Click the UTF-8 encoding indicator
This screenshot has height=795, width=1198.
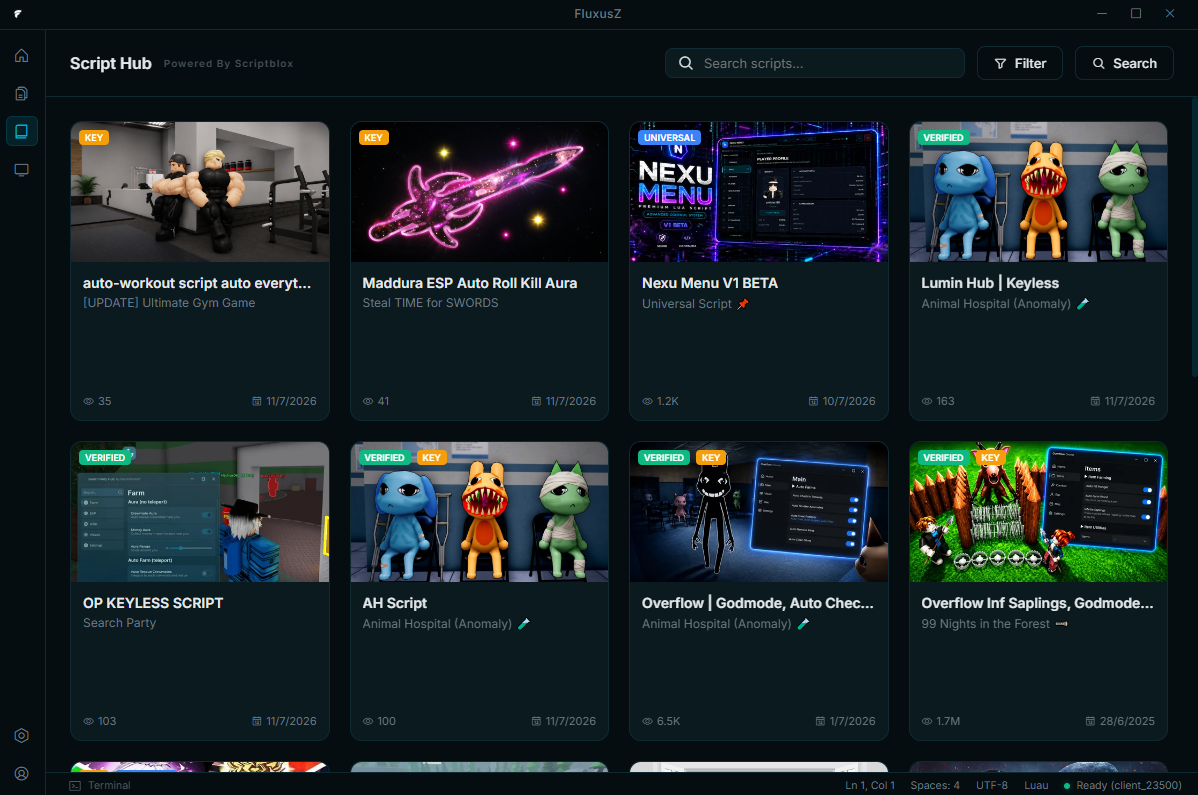[x=992, y=785]
